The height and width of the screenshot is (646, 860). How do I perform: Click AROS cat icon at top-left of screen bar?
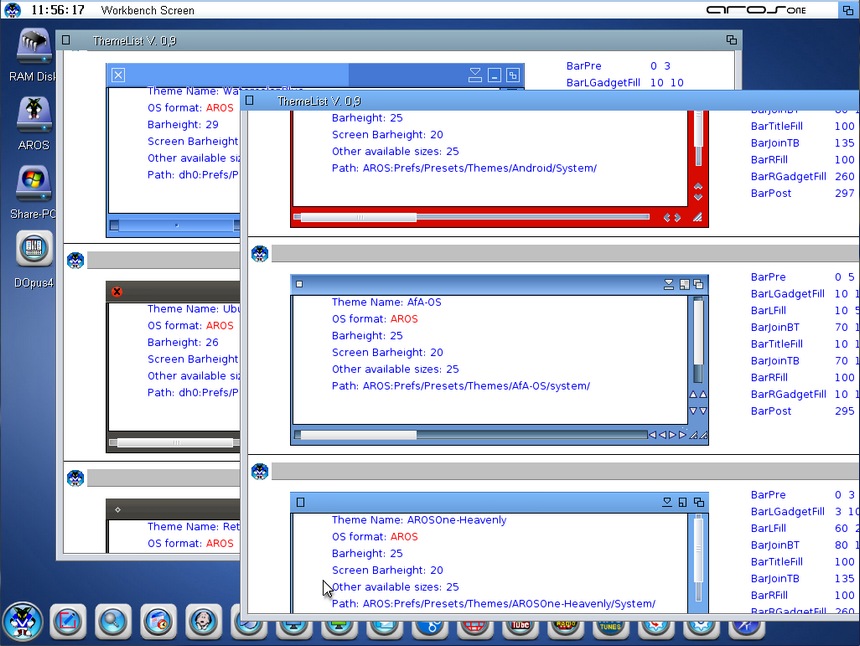(x=12, y=10)
